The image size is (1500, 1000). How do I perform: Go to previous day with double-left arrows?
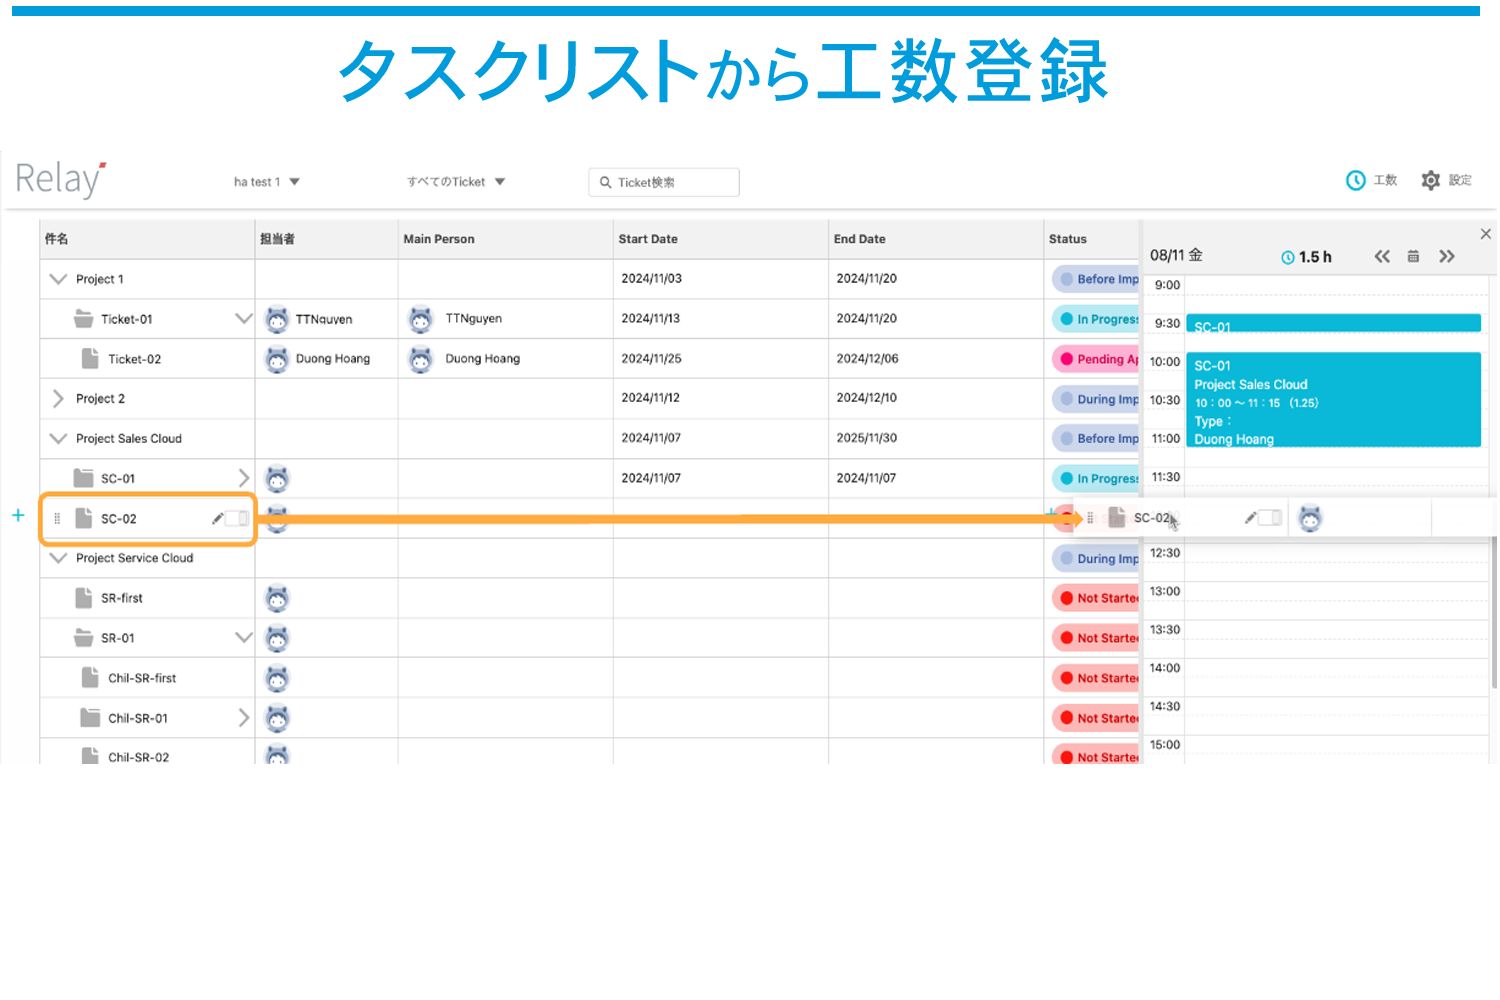1382,257
